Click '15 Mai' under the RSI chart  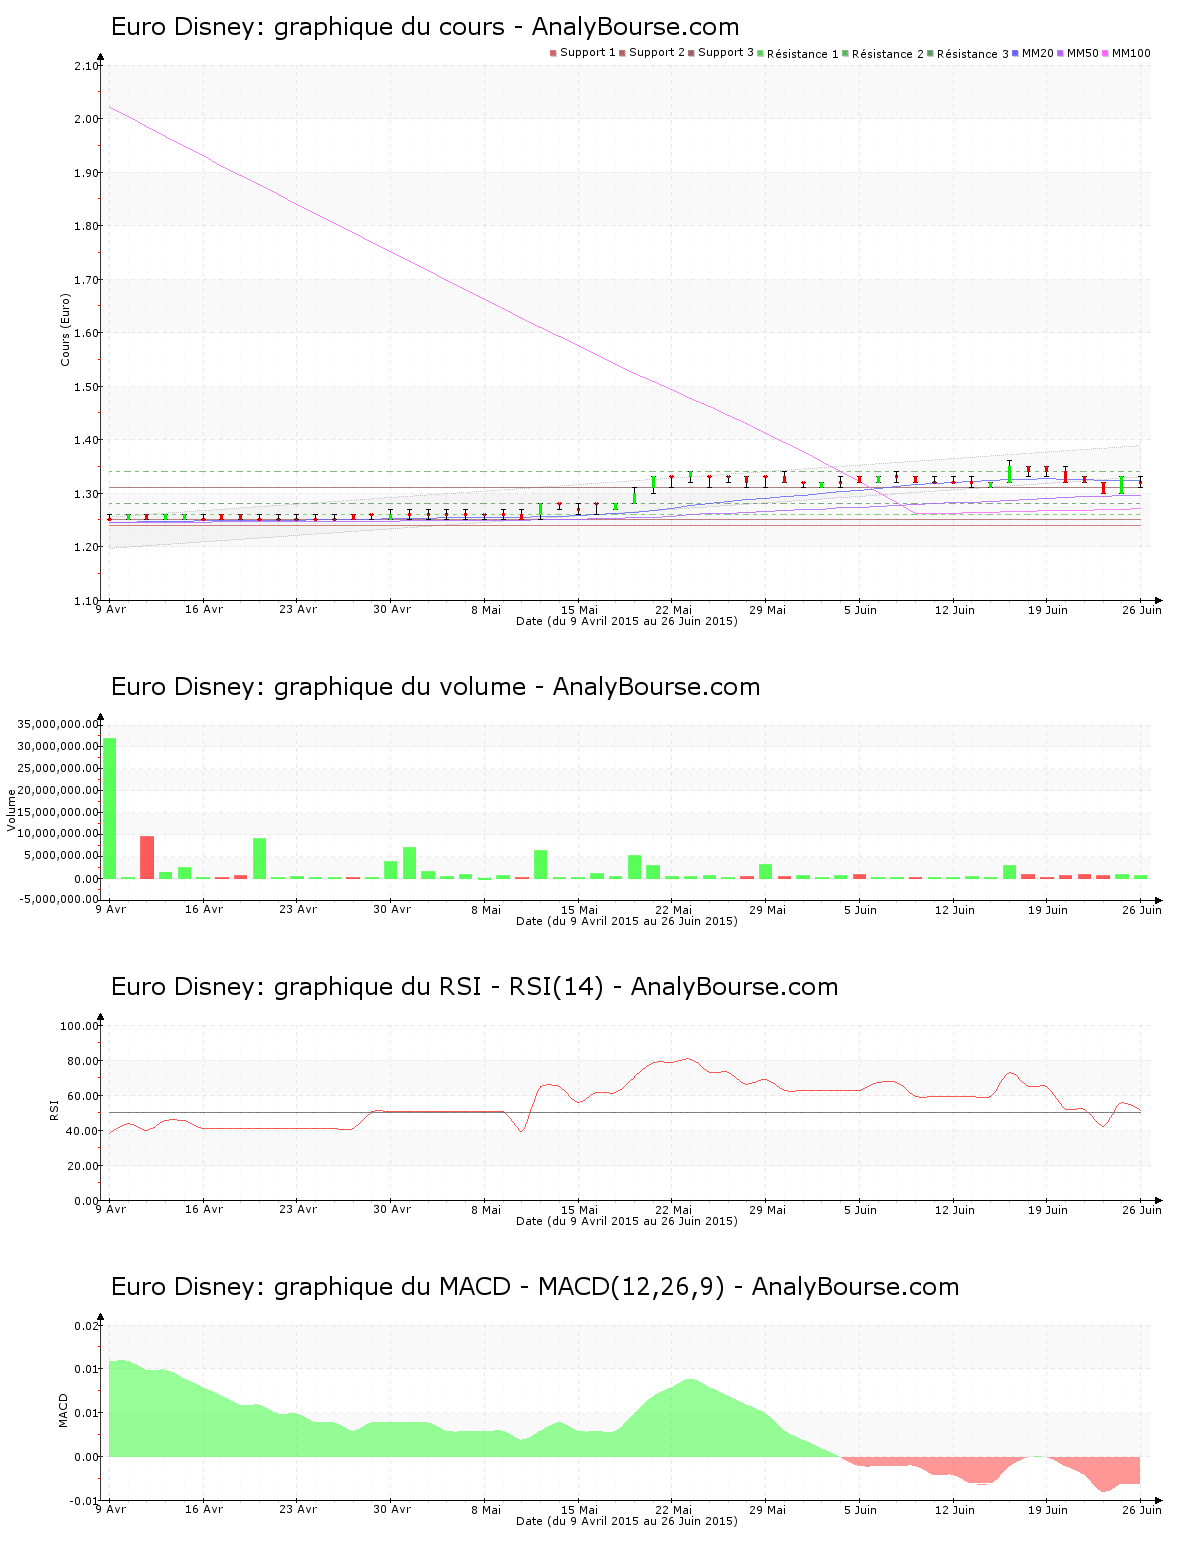(579, 1210)
